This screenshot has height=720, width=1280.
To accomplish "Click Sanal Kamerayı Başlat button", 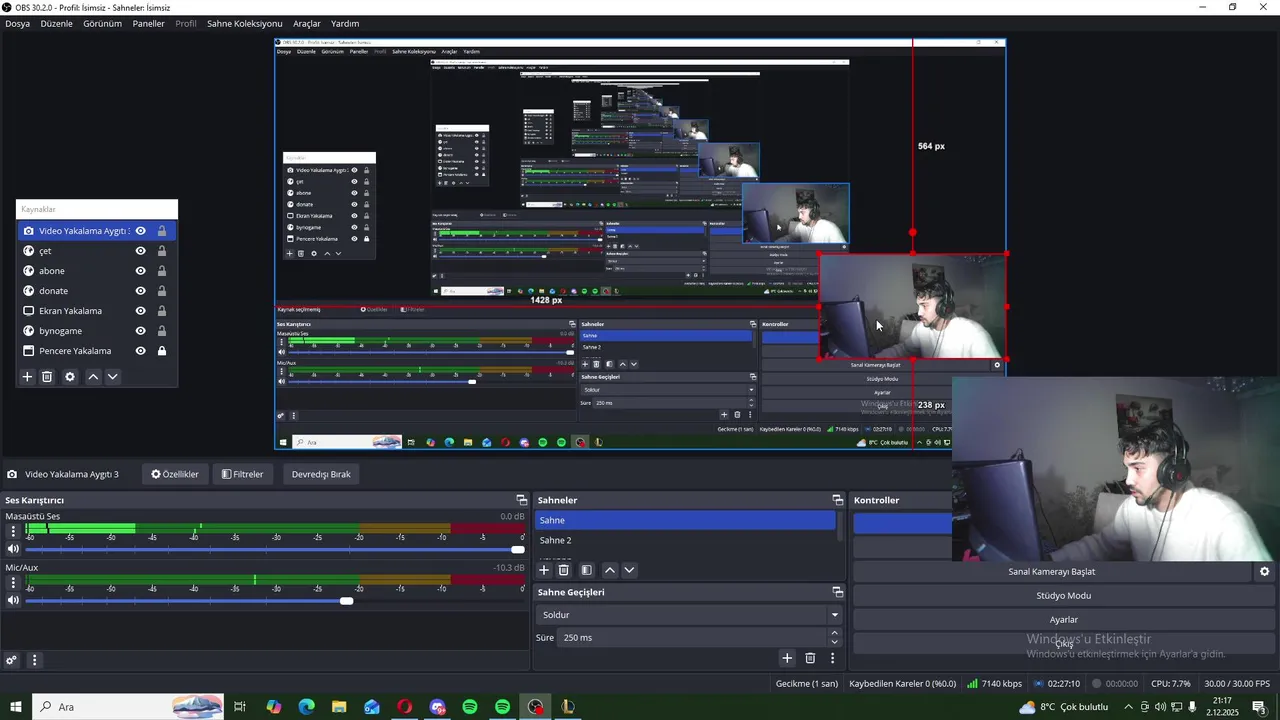I will pyautogui.click(x=1052, y=572).
